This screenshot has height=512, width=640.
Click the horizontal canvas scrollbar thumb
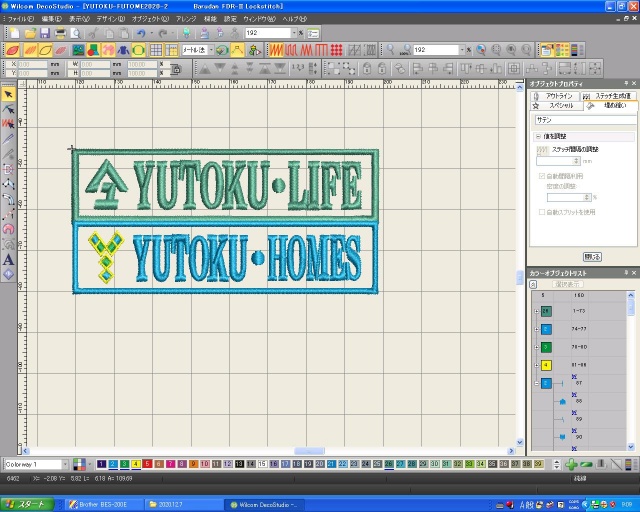(309, 451)
